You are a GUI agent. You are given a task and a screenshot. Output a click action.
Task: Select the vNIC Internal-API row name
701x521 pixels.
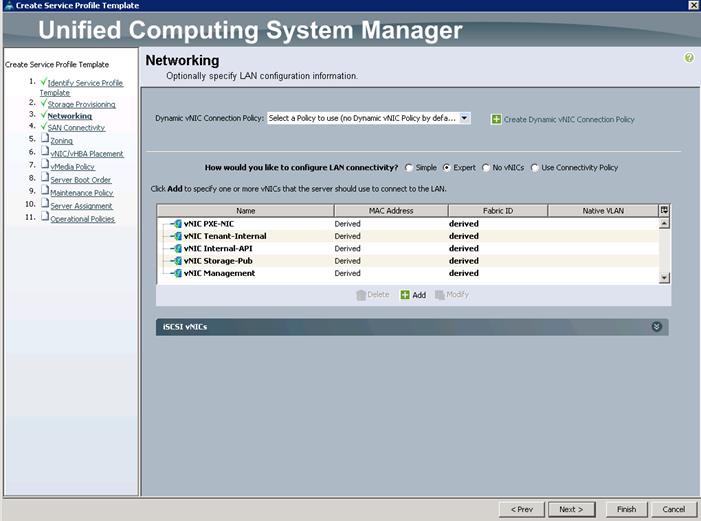coord(218,249)
